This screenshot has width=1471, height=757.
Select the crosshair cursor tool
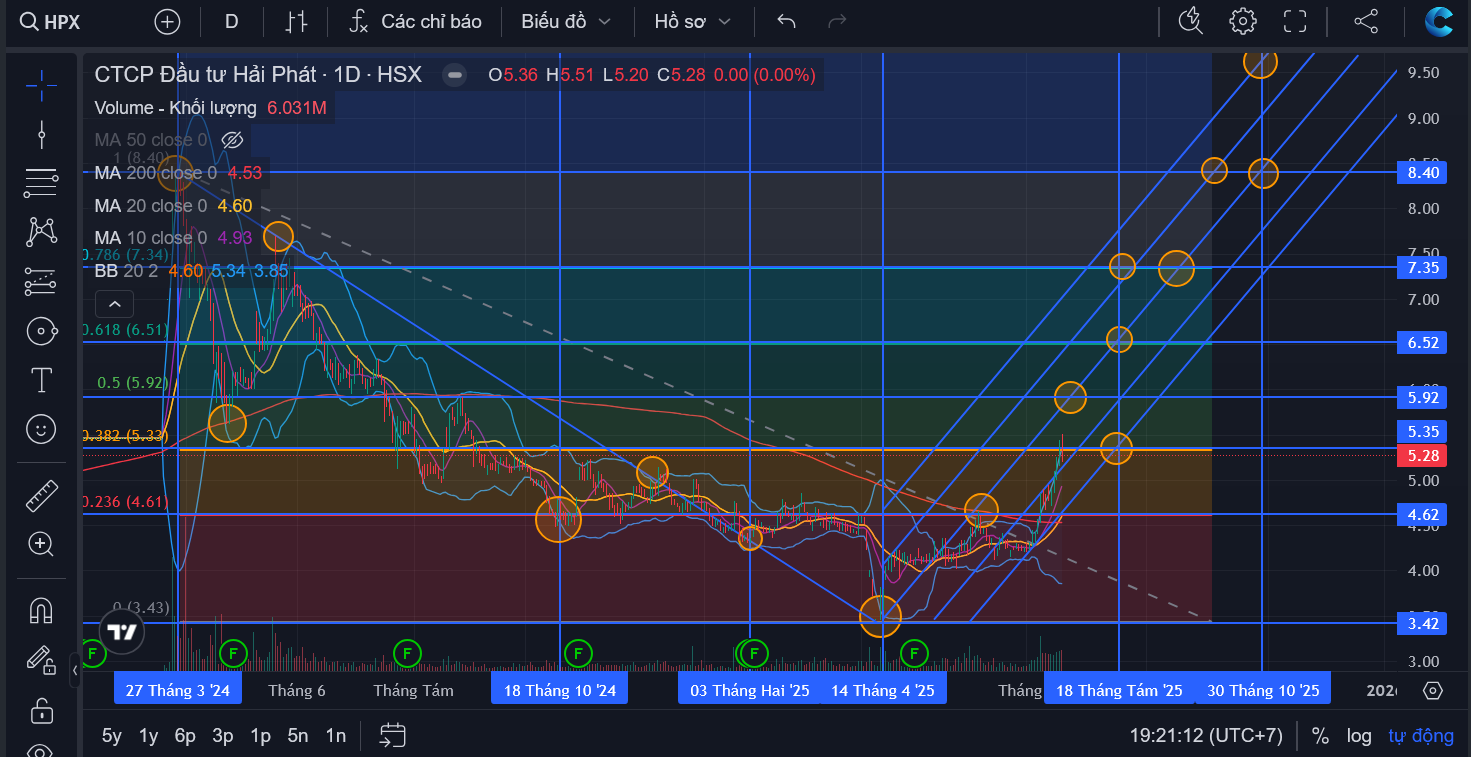[41, 85]
